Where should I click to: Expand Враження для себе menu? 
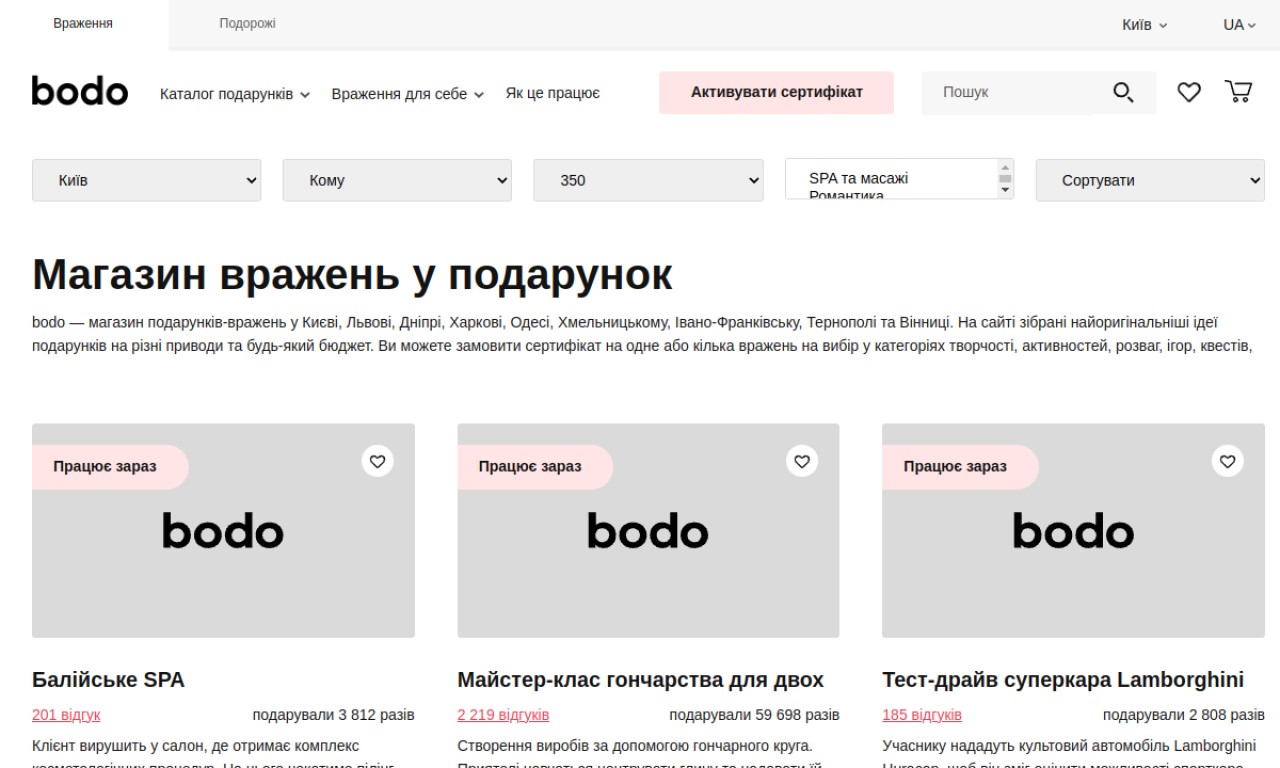(x=408, y=94)
